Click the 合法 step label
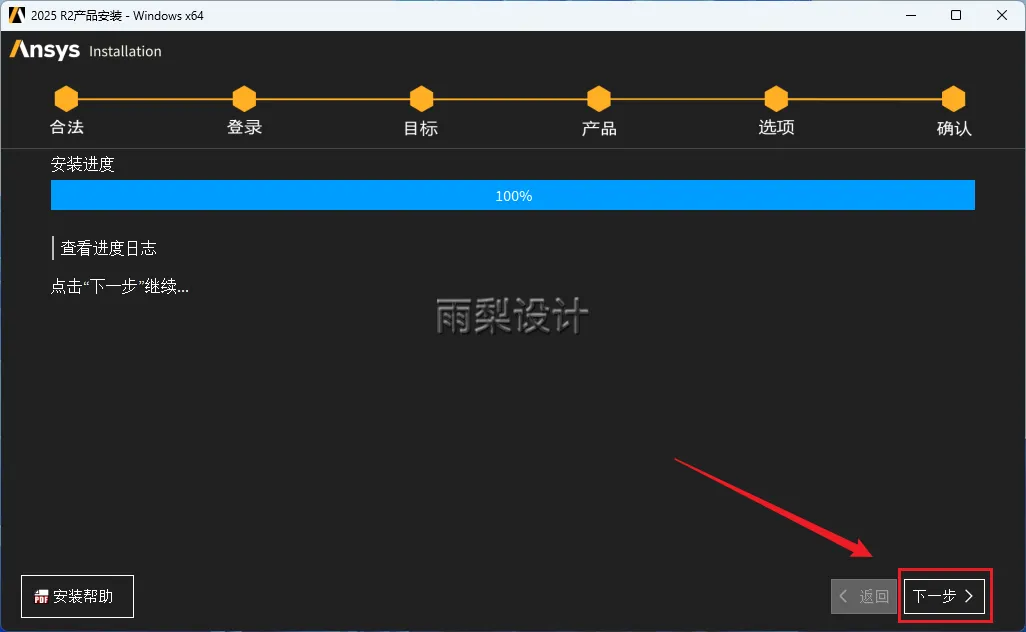 click(x=67, y=127)
